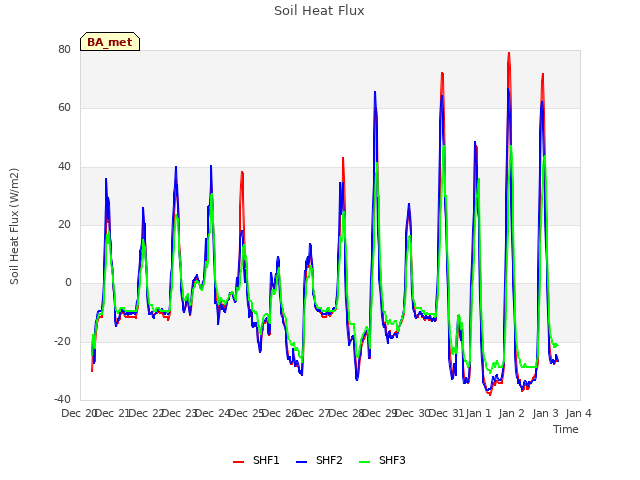Viewport: 640px width, 480px height.
Task: Click the Time axis label
Action: (566, 429)
